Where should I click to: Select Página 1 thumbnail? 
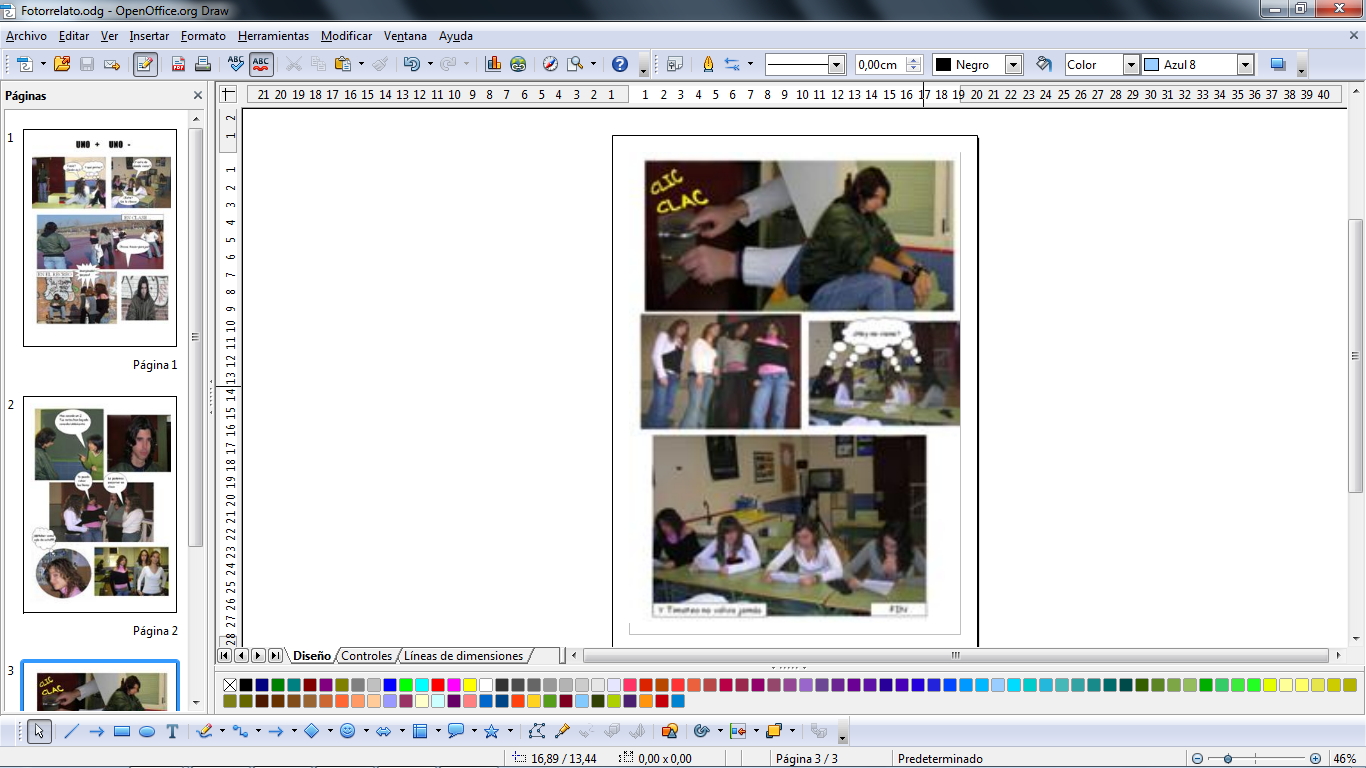click(100, 238)
